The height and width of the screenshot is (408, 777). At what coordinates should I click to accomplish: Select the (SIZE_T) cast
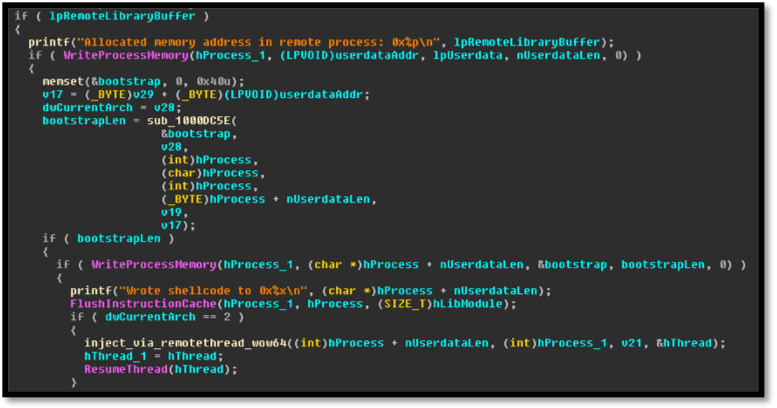pyautogui.click(x=405, y=303)
